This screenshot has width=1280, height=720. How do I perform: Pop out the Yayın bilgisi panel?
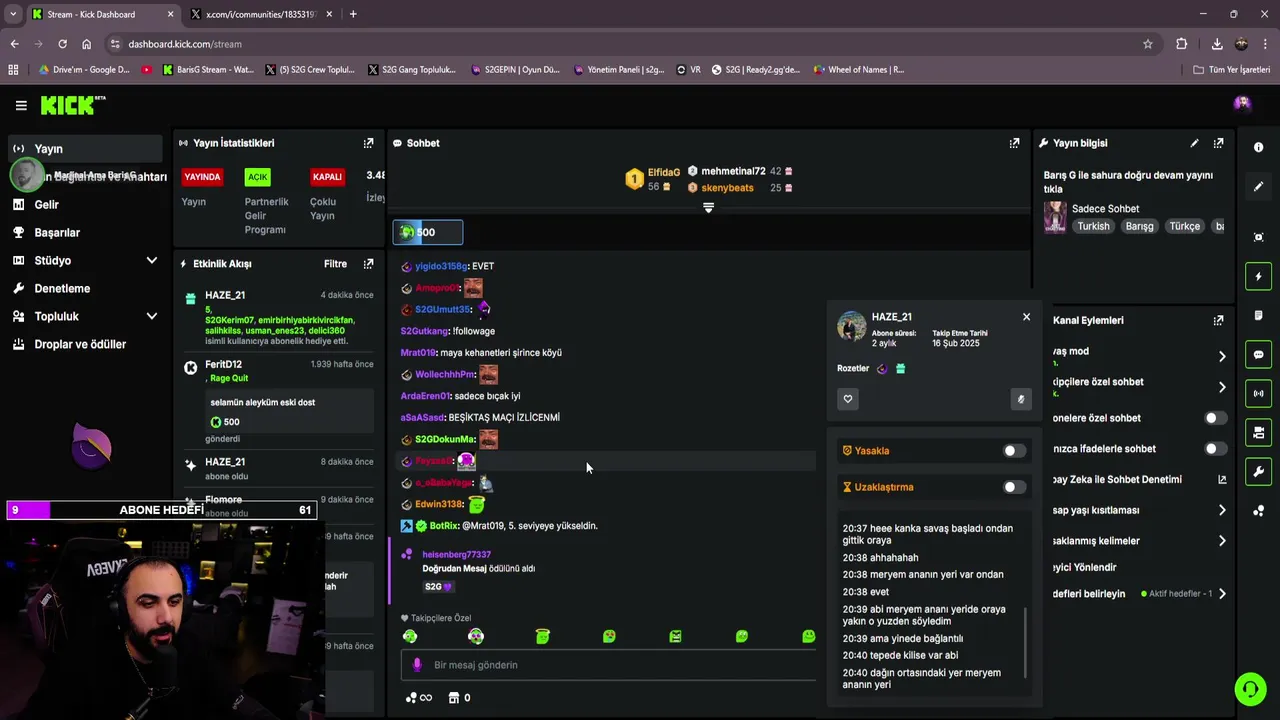[x=1218, y=143]
